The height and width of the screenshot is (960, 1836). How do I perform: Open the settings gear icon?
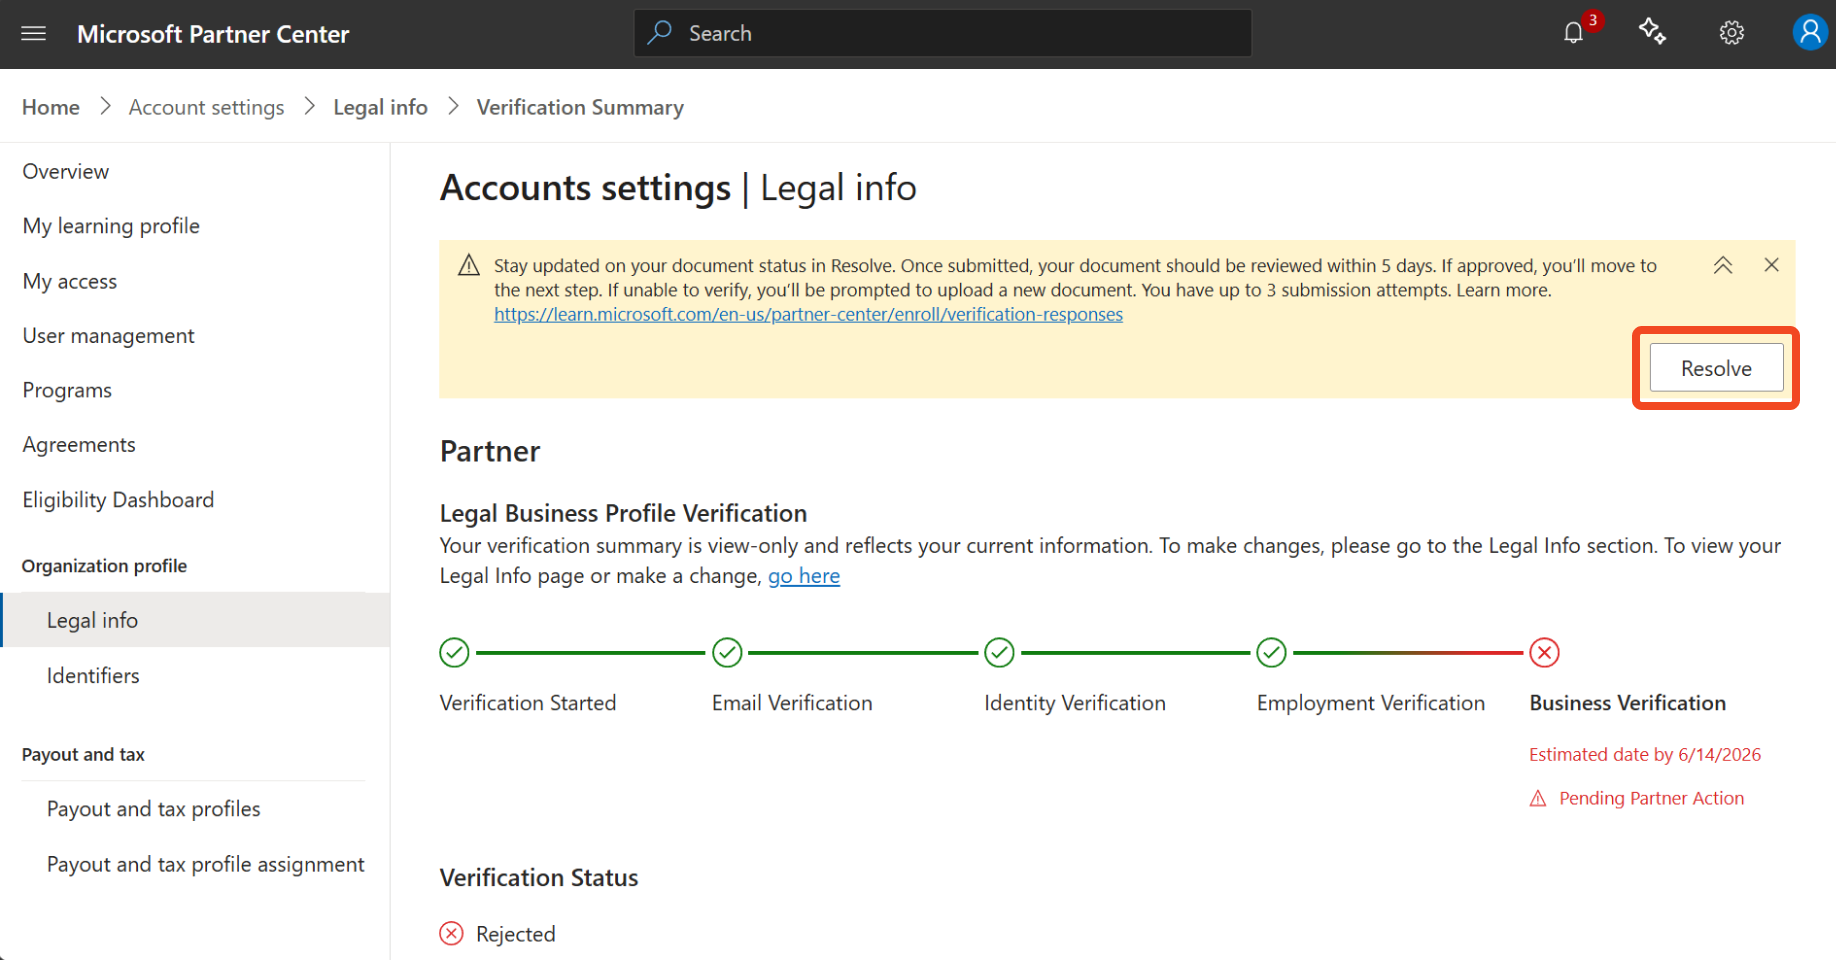(x=1731, y=33)
